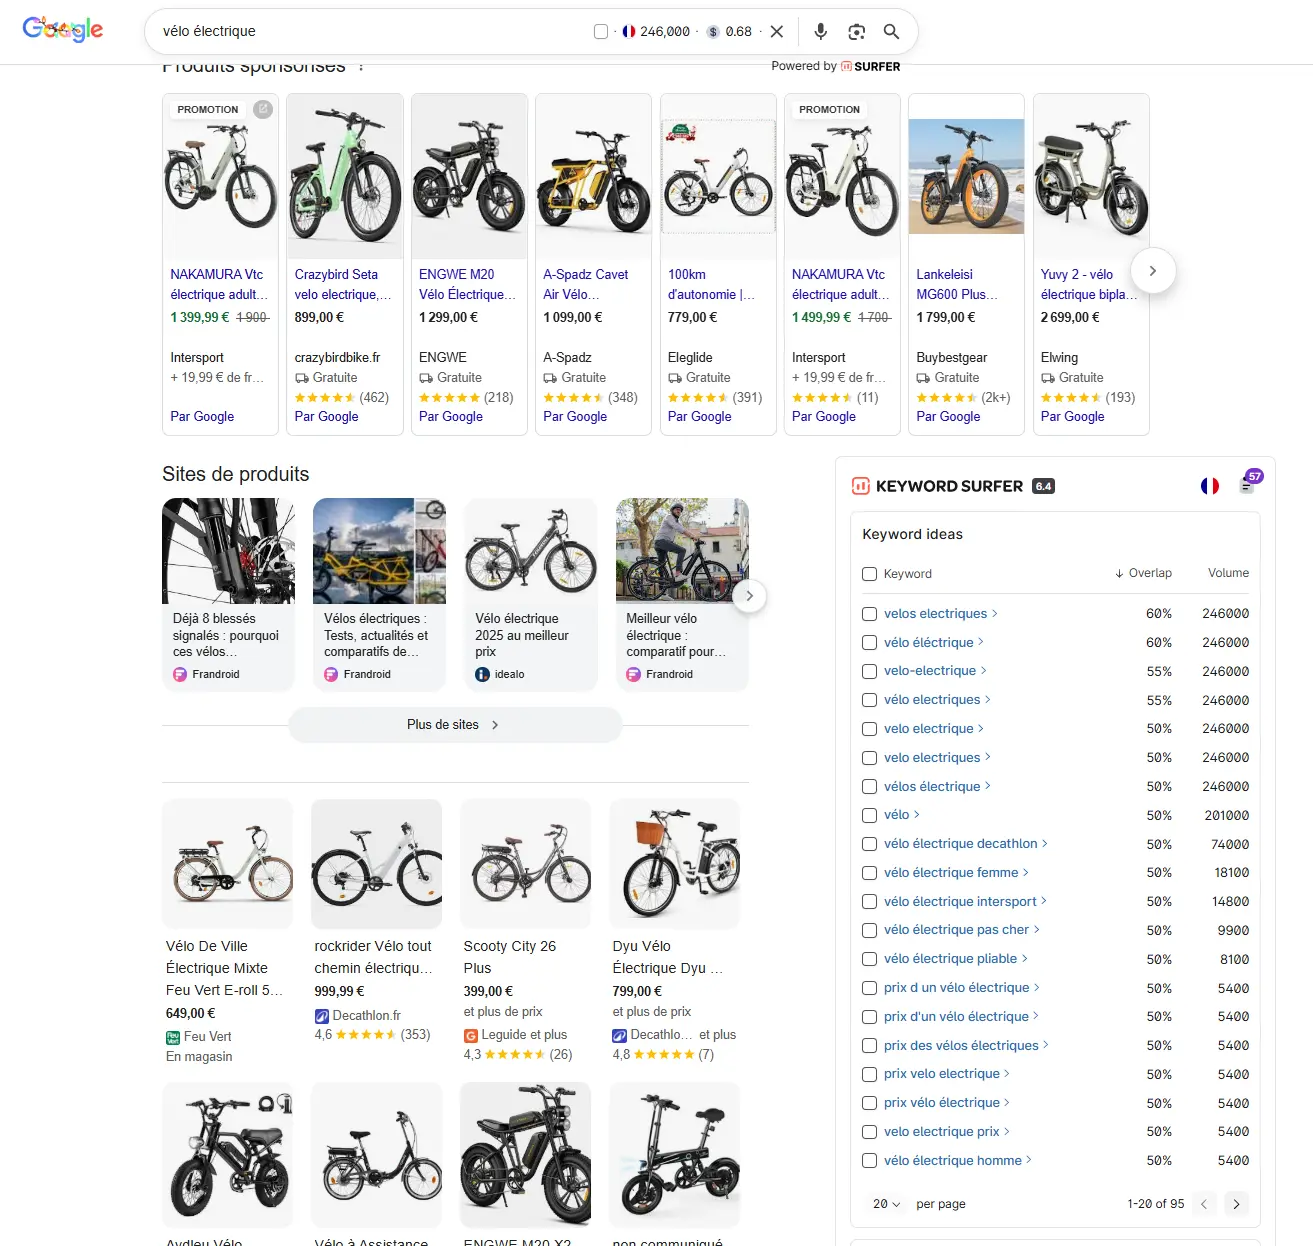Check the 'vélo électrique decathlon' keyword
1313x1246 pixels.
coord(869,844)
